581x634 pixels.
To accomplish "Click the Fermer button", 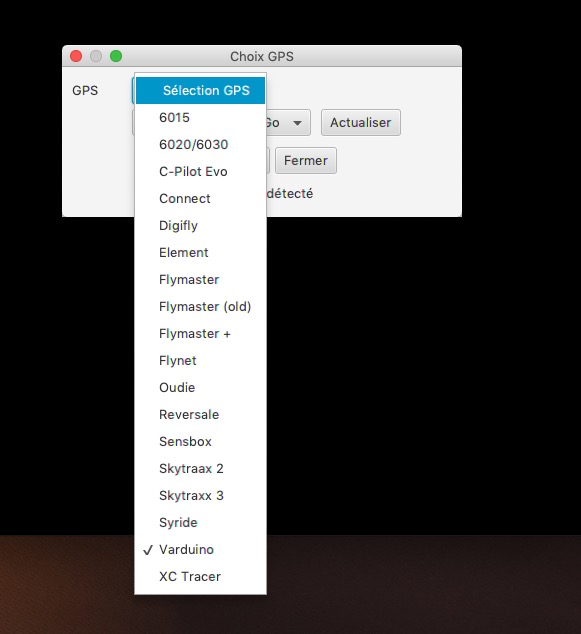I will pyautogui.click(x=306, y=161).
